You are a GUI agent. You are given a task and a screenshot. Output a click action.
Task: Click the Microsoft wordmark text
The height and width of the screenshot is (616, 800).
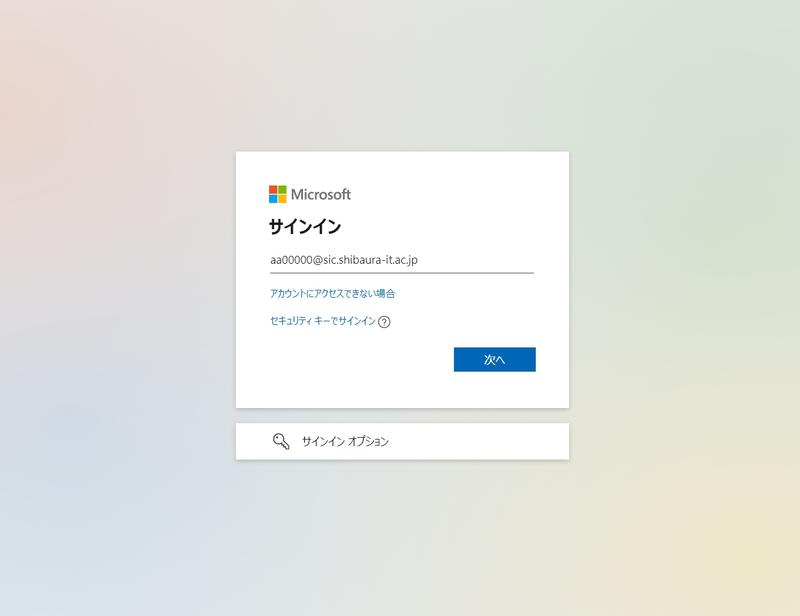coord(321,194)
